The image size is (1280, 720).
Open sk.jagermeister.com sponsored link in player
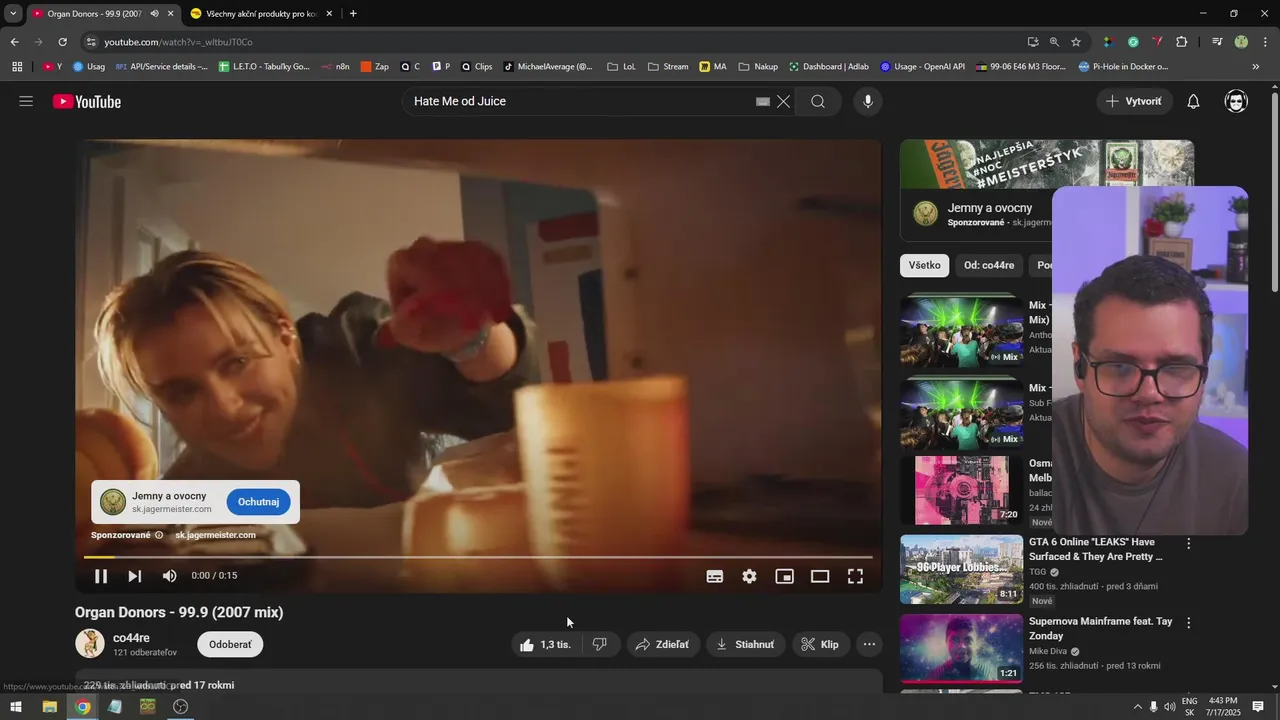click(215, 535)
